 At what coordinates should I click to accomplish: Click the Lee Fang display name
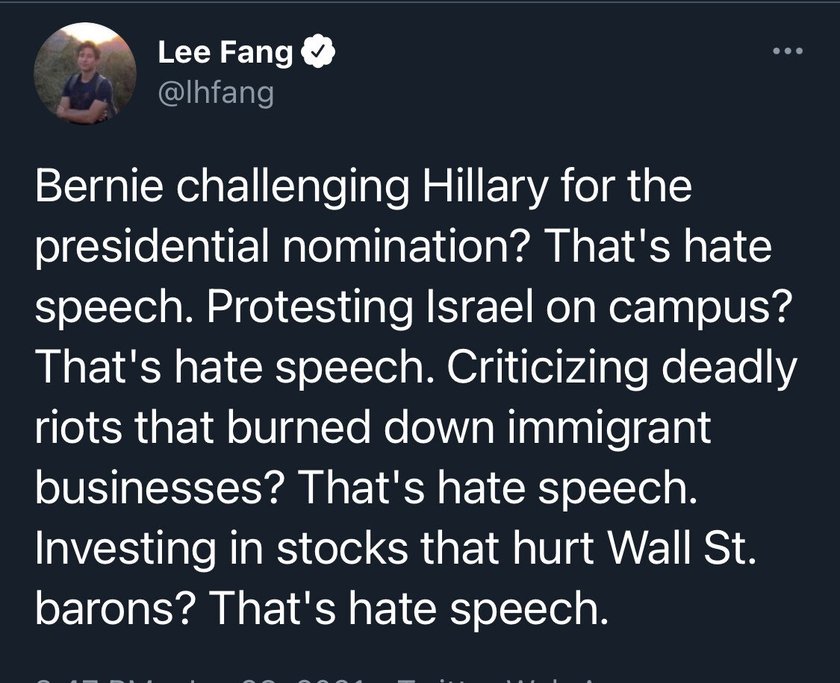(x=225, y=52)
